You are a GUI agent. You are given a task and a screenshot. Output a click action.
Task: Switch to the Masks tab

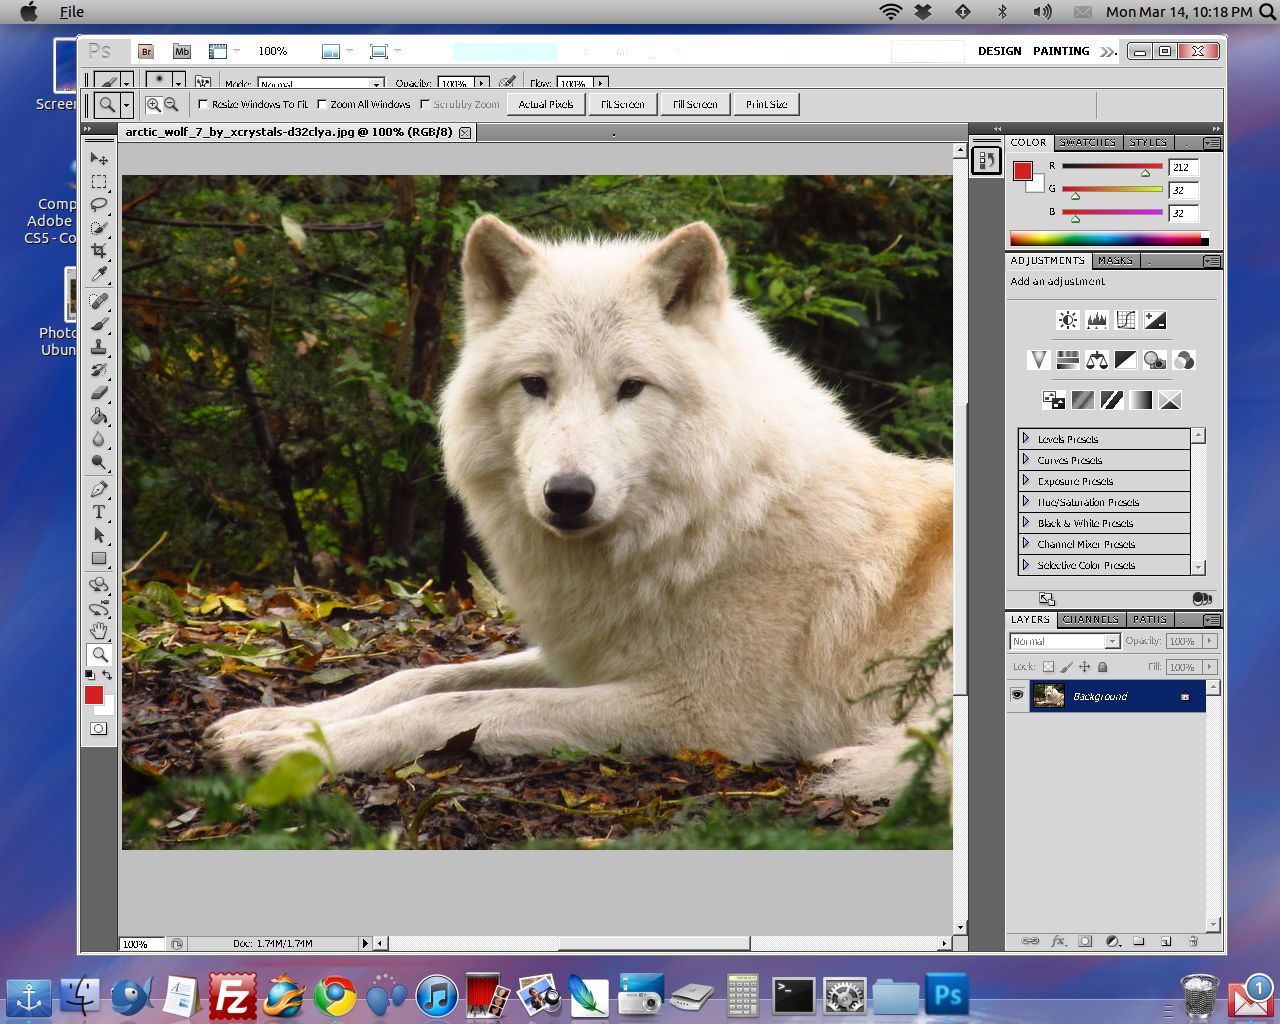(1115, 260)
